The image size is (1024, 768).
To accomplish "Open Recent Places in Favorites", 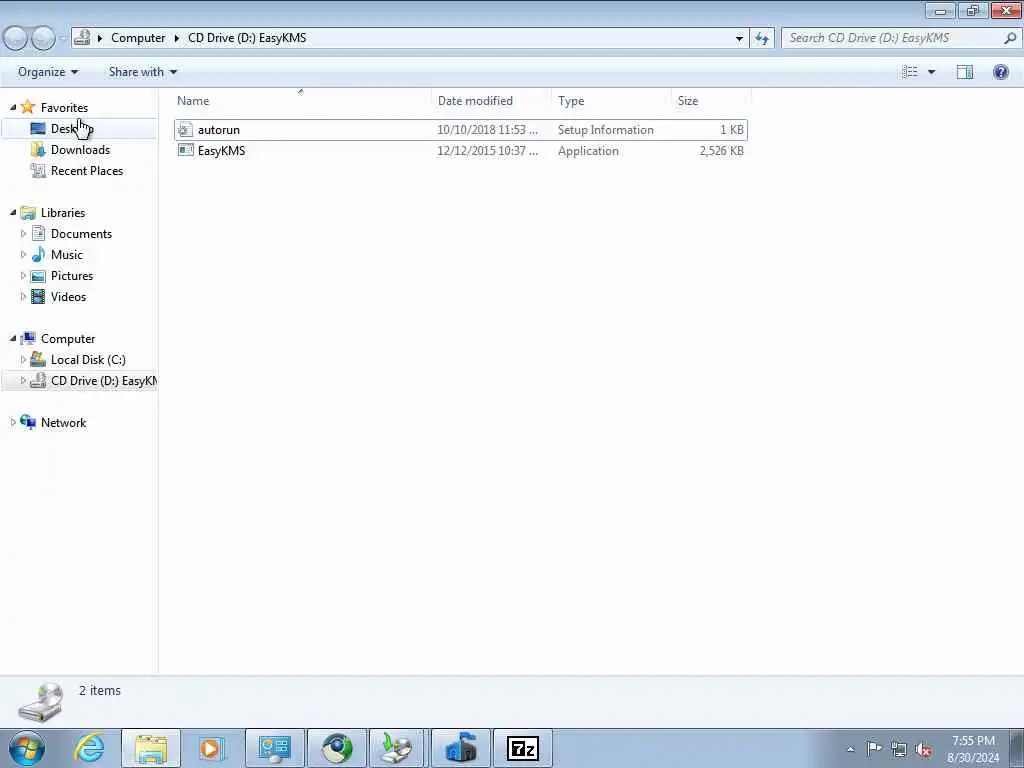I will pos(87,170).
